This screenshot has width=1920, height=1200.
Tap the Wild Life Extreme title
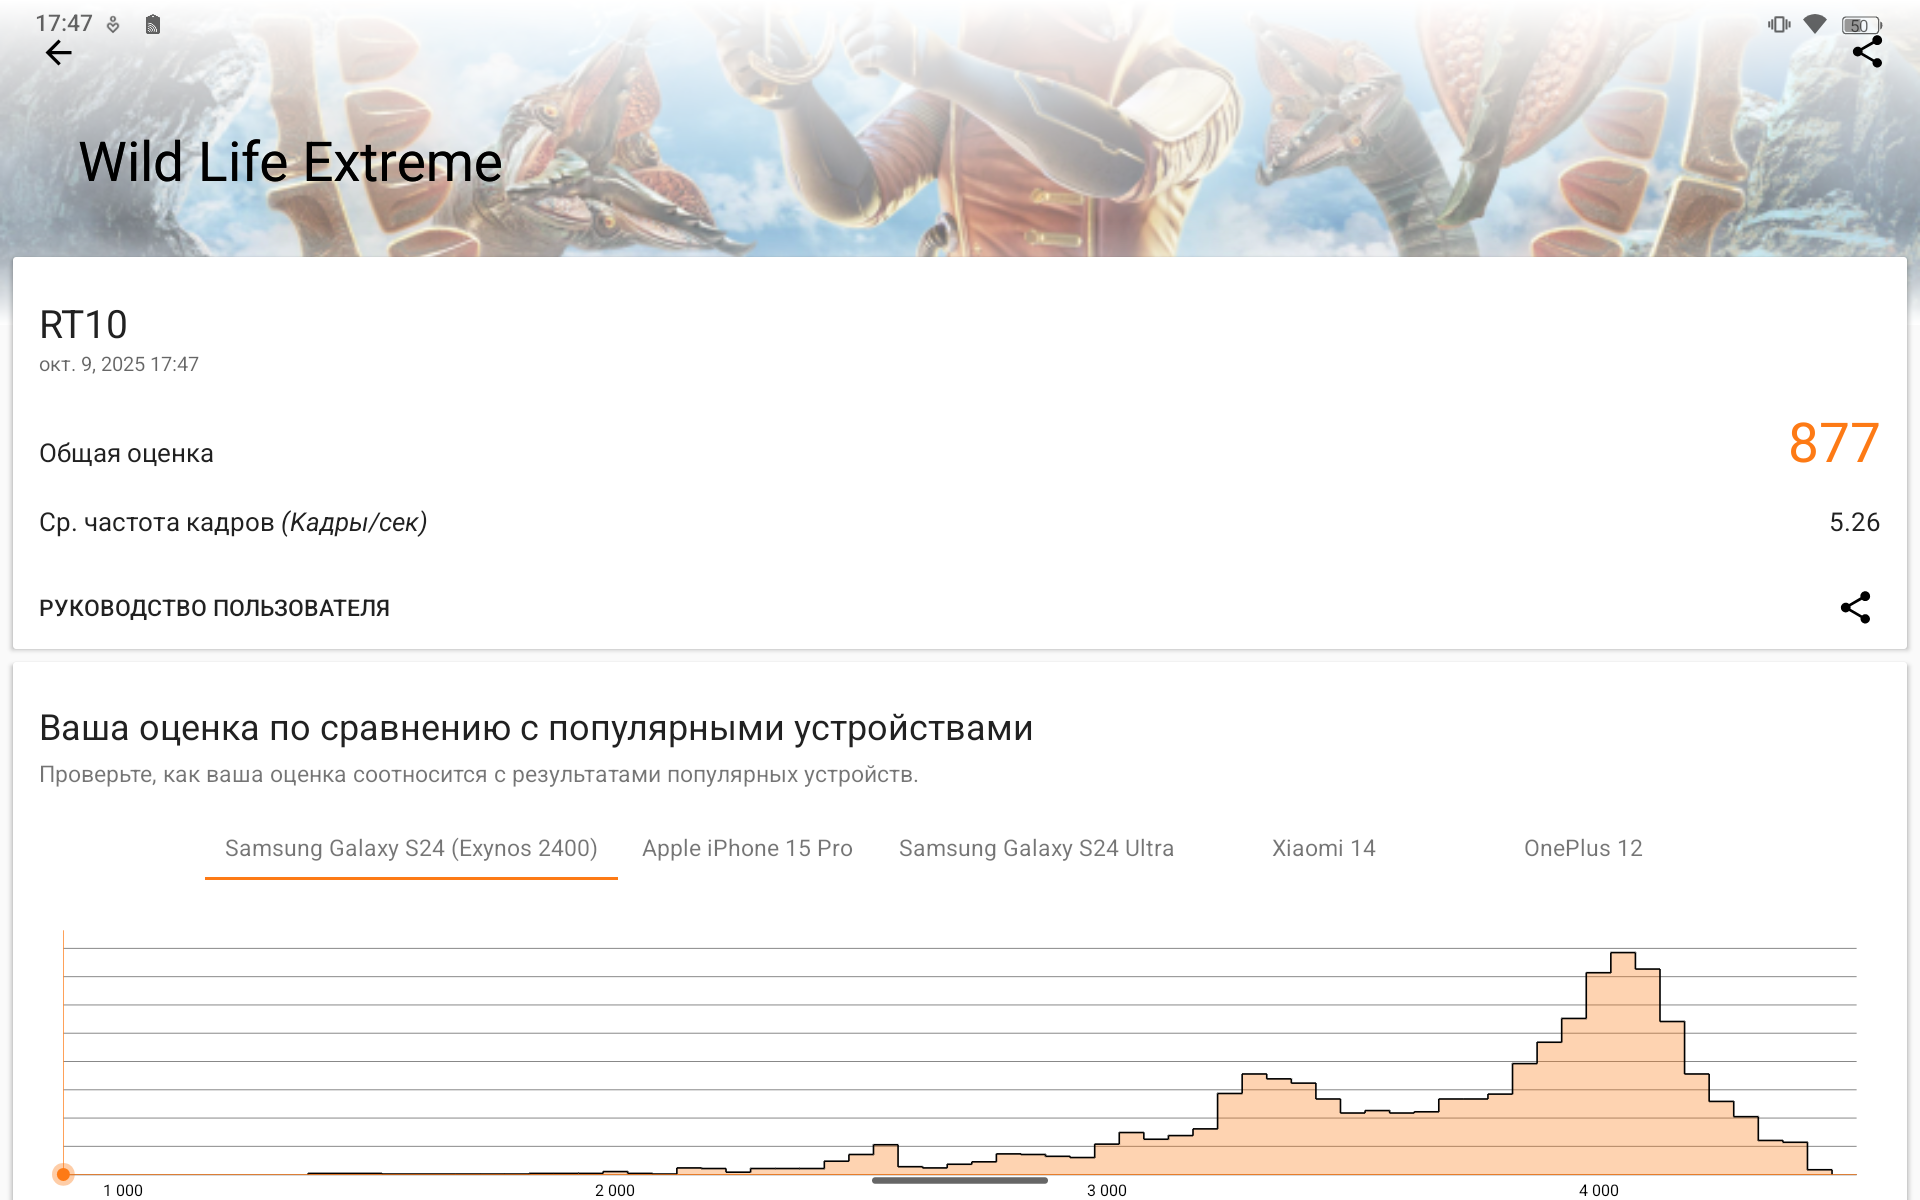pyautogui.click(x=290, y=162)
